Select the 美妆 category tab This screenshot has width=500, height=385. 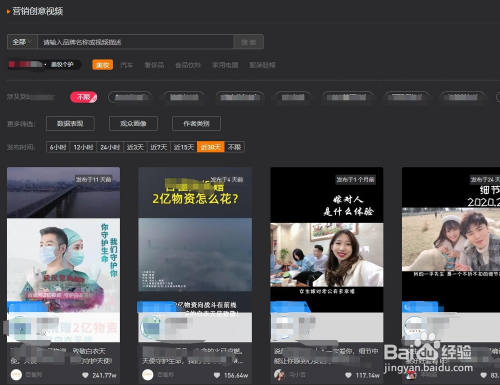coord(103,65)
